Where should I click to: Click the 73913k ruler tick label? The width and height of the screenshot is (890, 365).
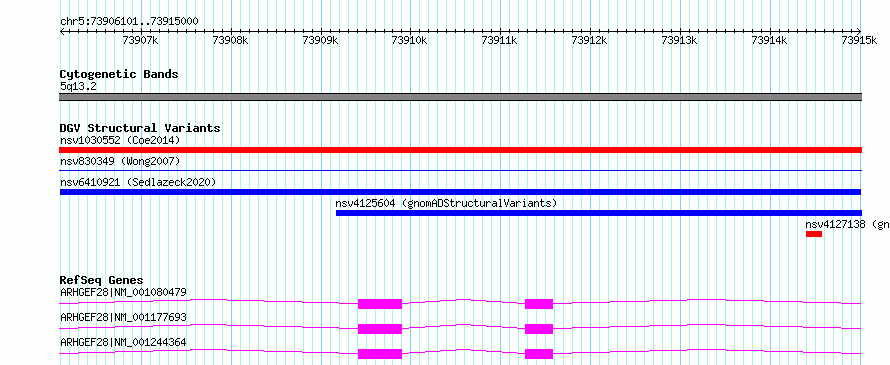tap(679, 40)
